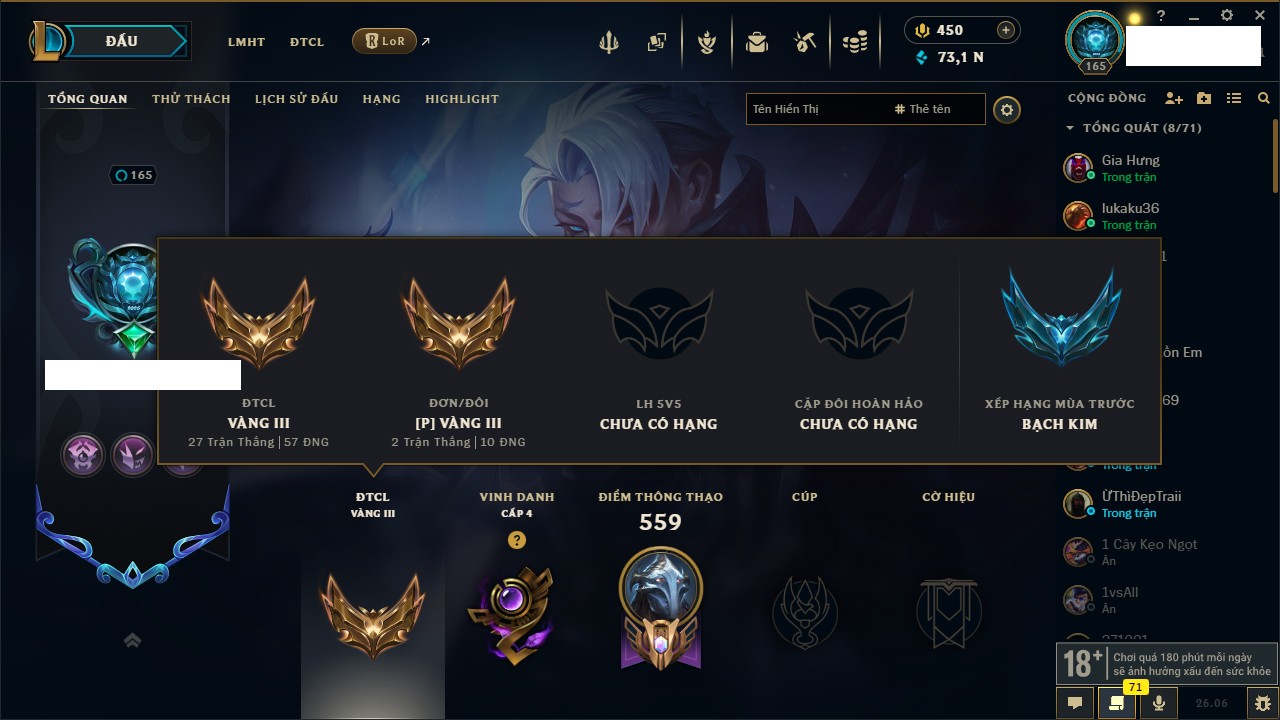
Task: Open the missions scroll icon with 71 badge
Action: click(1117, 703)
